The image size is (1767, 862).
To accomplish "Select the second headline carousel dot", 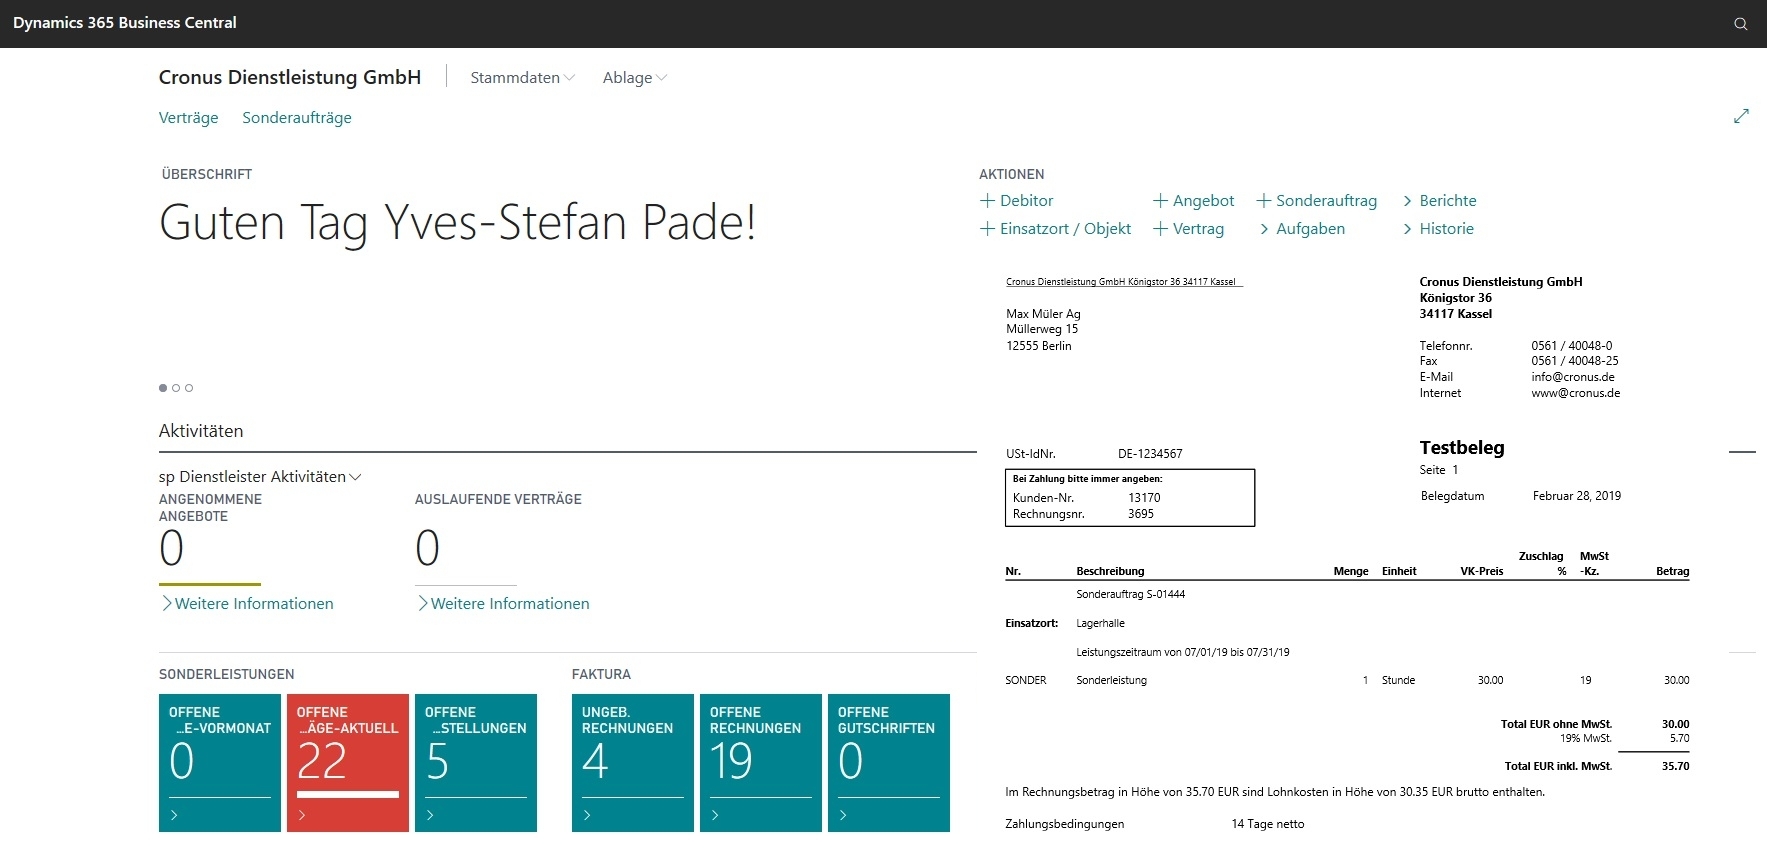I will [x=176, y=388].
